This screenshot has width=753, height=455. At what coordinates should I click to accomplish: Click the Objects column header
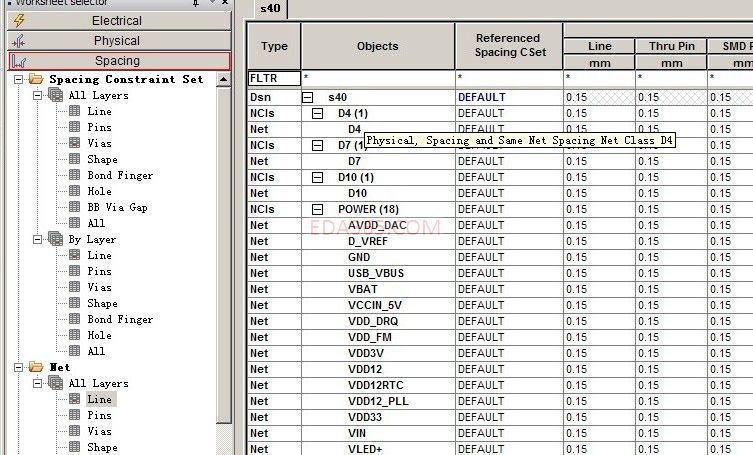tap(378, 46)
